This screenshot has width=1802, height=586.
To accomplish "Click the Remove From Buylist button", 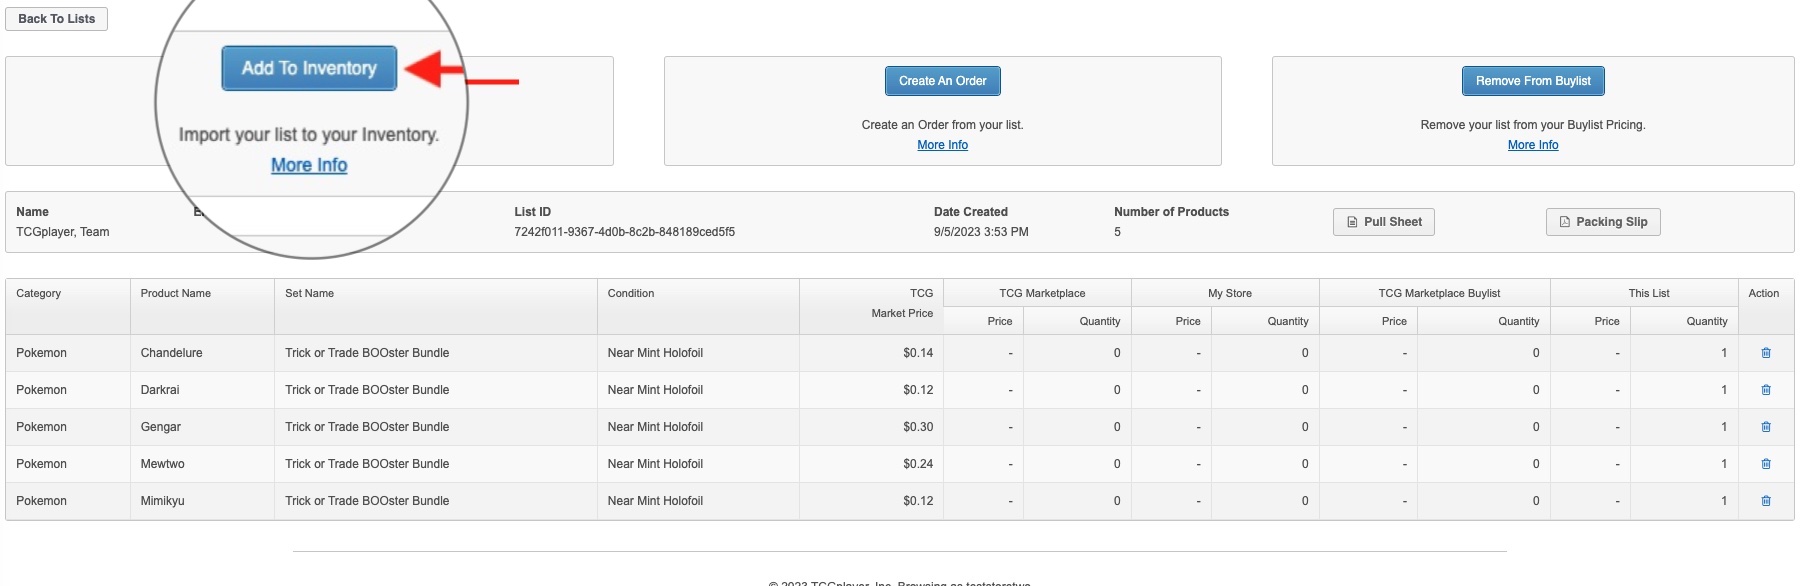I will click(1533, 81).
